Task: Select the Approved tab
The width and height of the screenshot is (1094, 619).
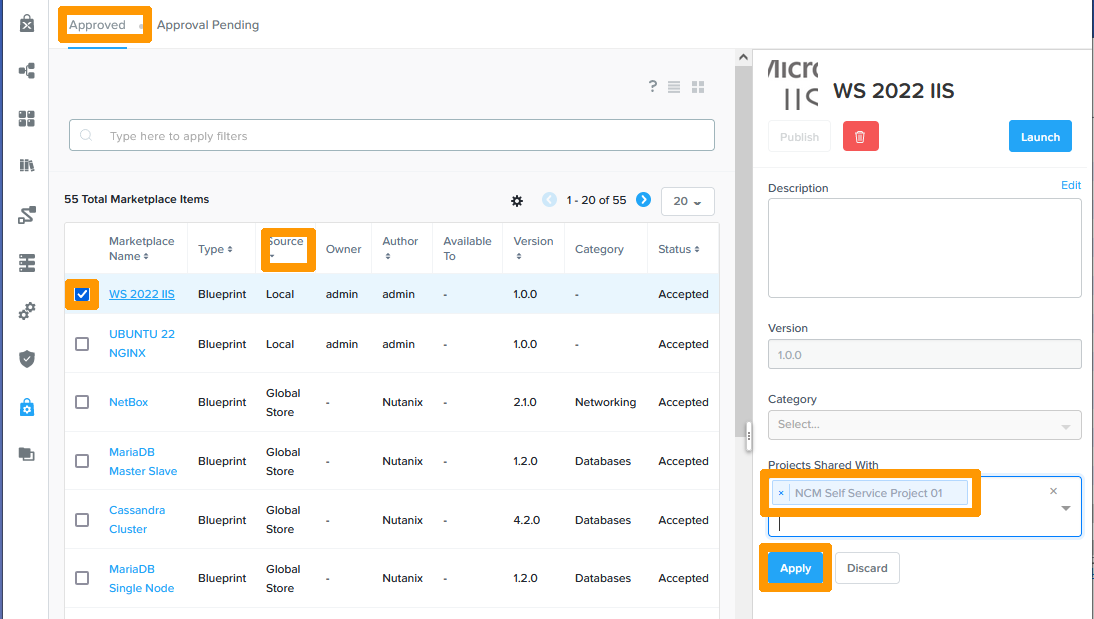Action: point(98,25)
